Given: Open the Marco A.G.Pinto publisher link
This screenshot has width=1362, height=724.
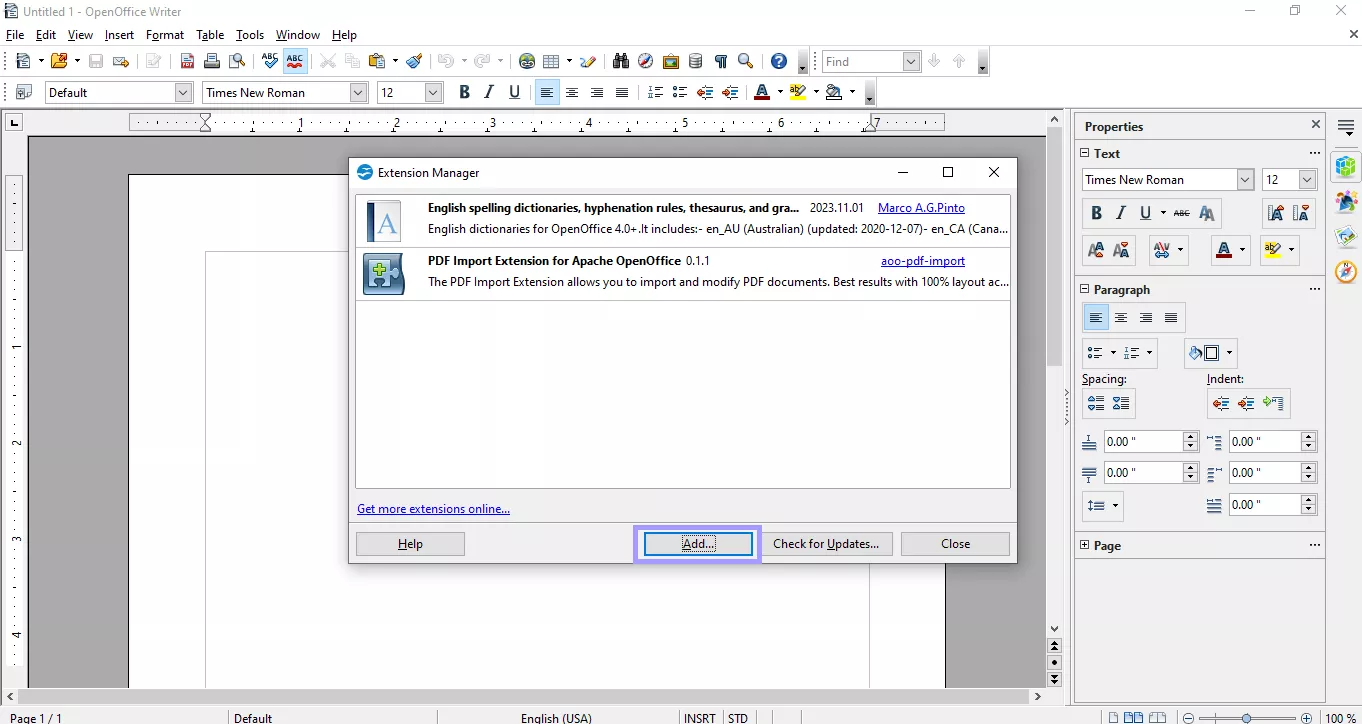Looking at the screenshot, I should [x=921, y=208].
